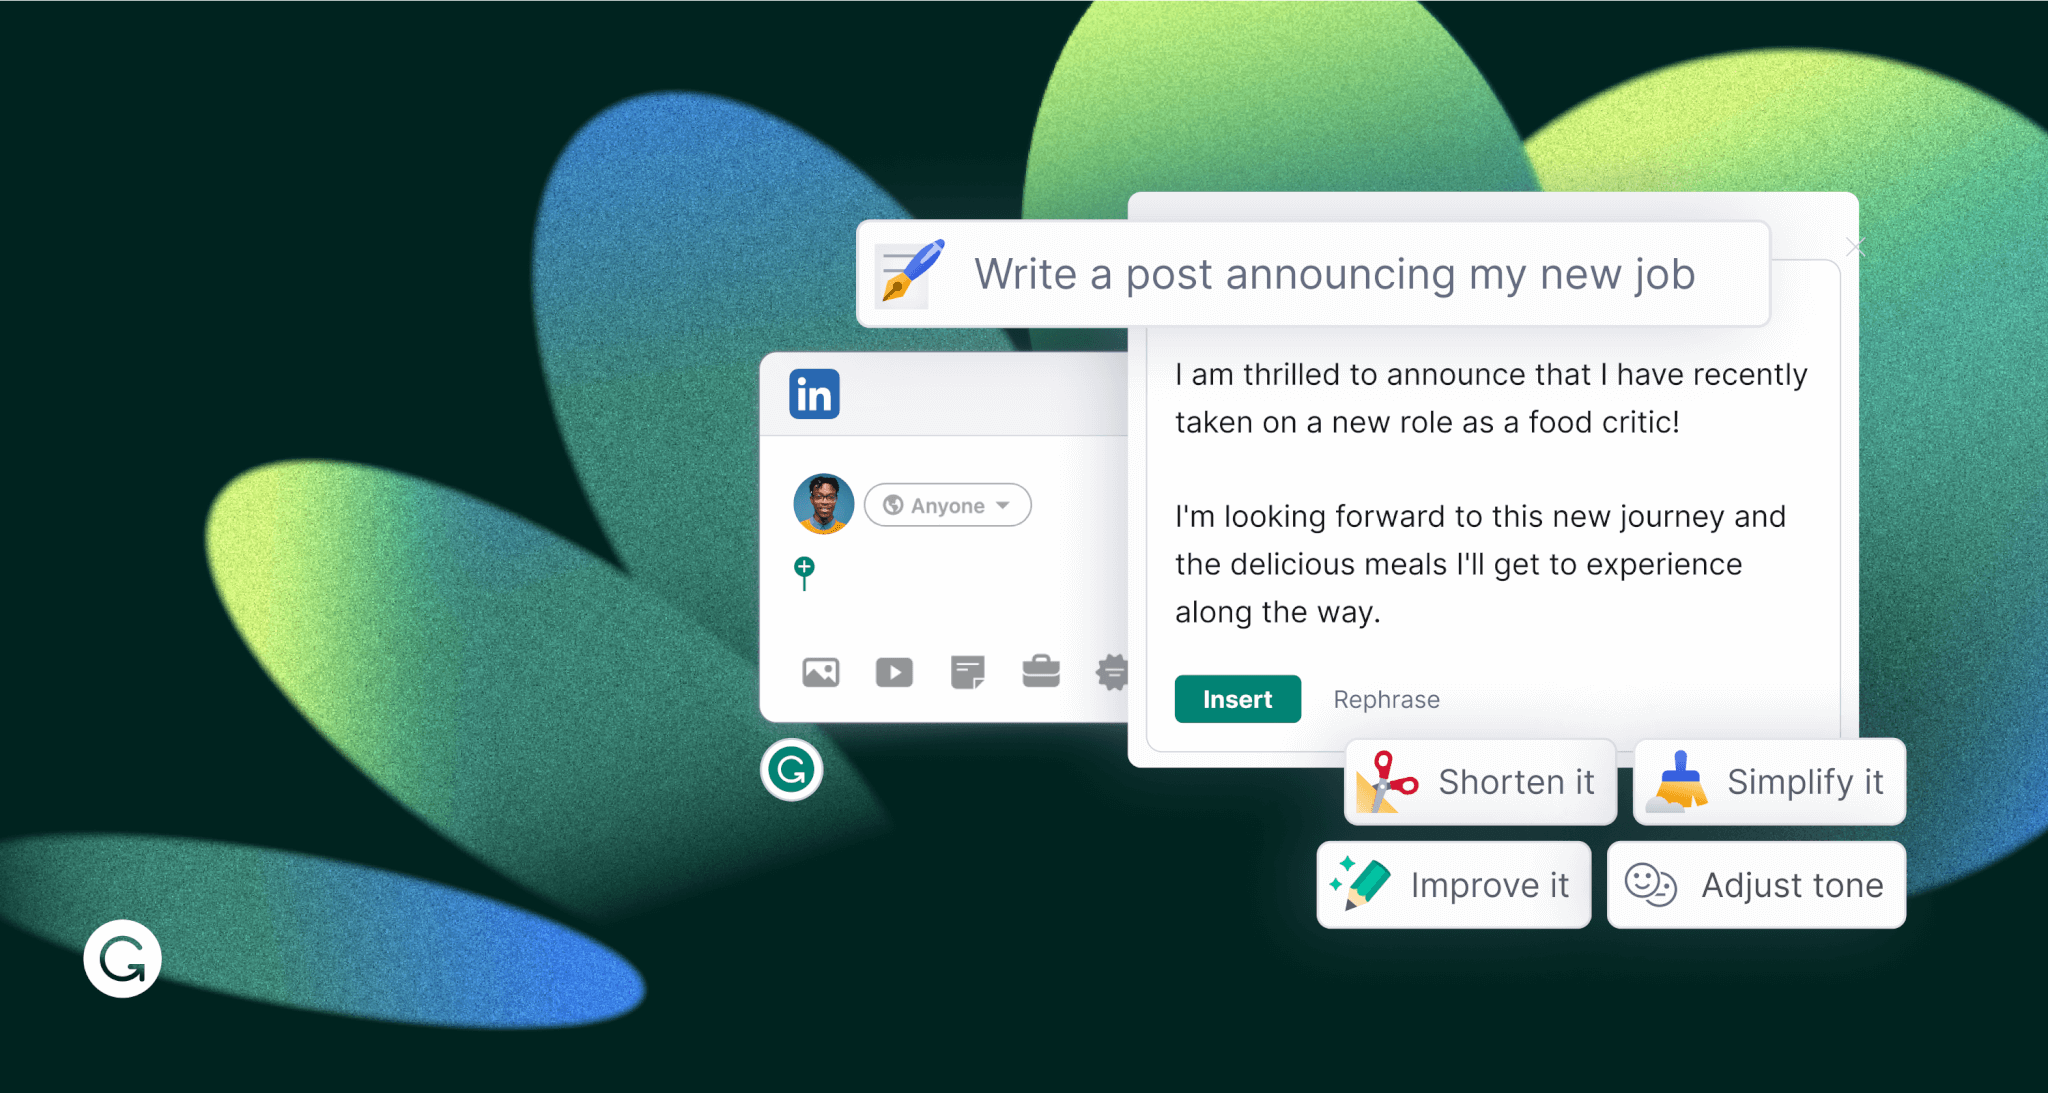Click the user profile avatar on LinkedIn post
The height and width of the screenshot is (1093, 2048).
(819, 504)
